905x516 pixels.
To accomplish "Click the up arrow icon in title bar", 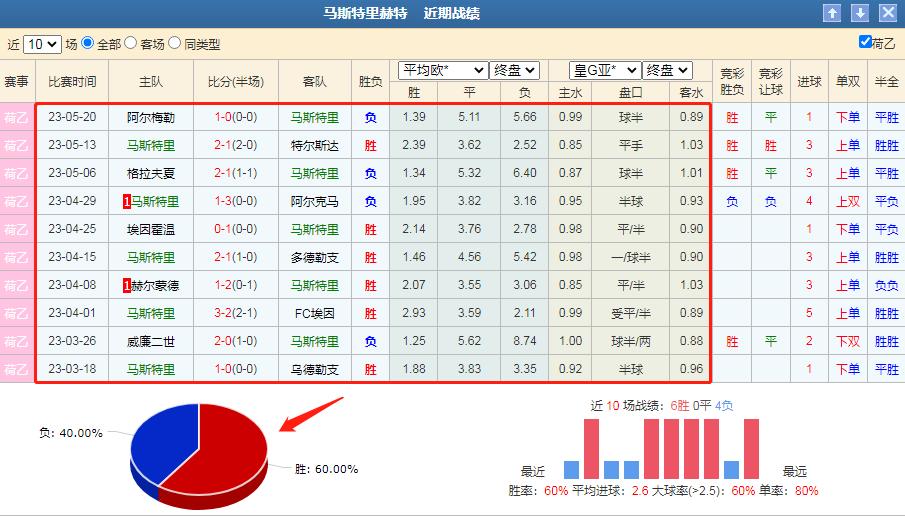I will point(832,13).
